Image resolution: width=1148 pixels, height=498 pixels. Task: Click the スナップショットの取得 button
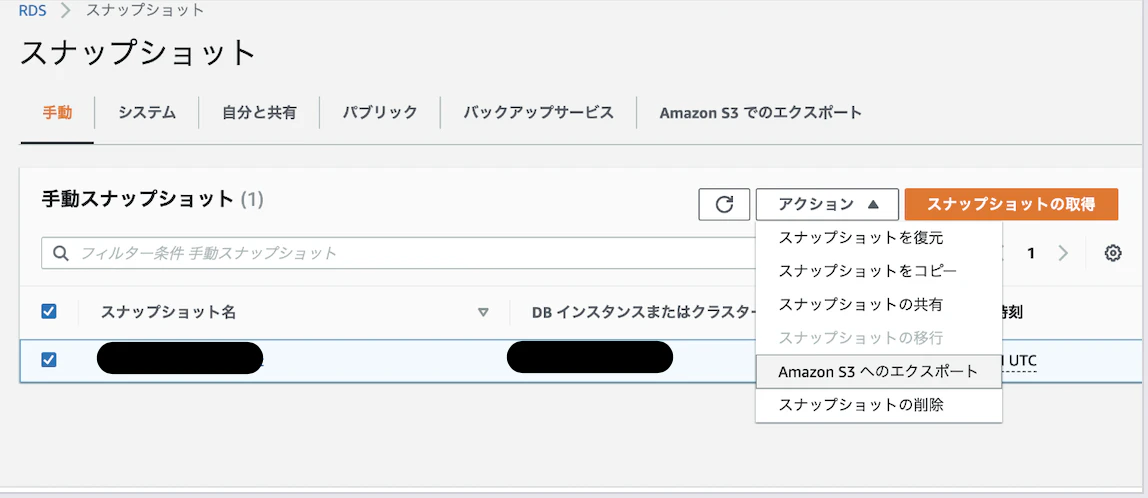point(1011,204)
